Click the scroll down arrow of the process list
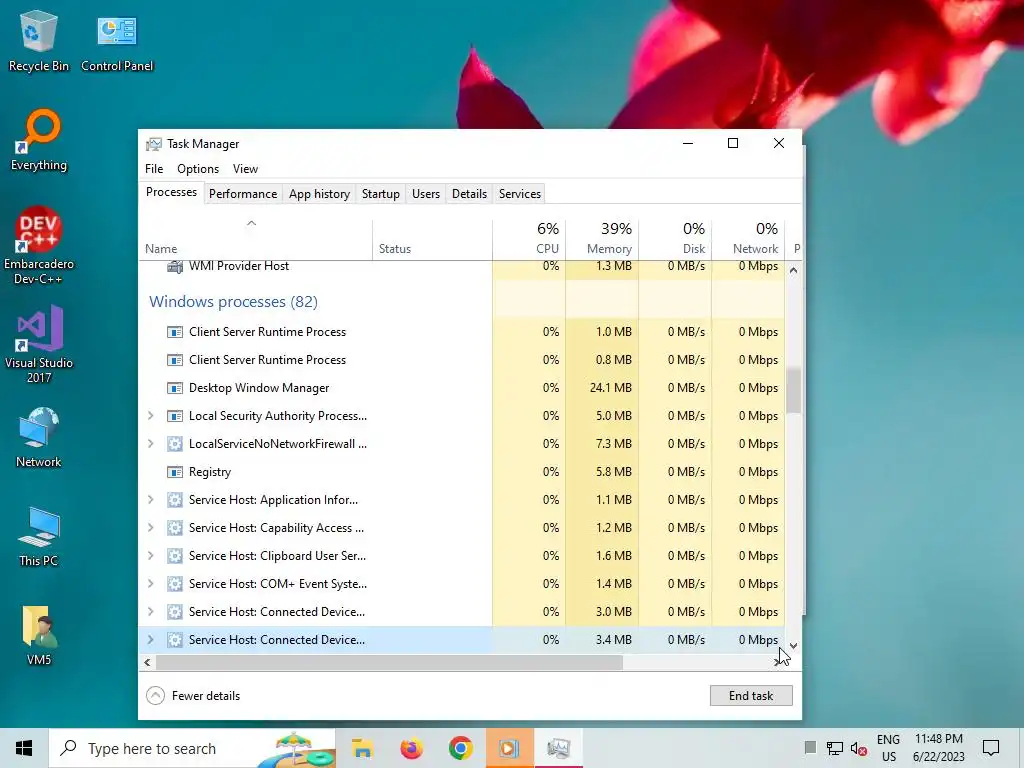1024x768 pixels. coord(793,646)
